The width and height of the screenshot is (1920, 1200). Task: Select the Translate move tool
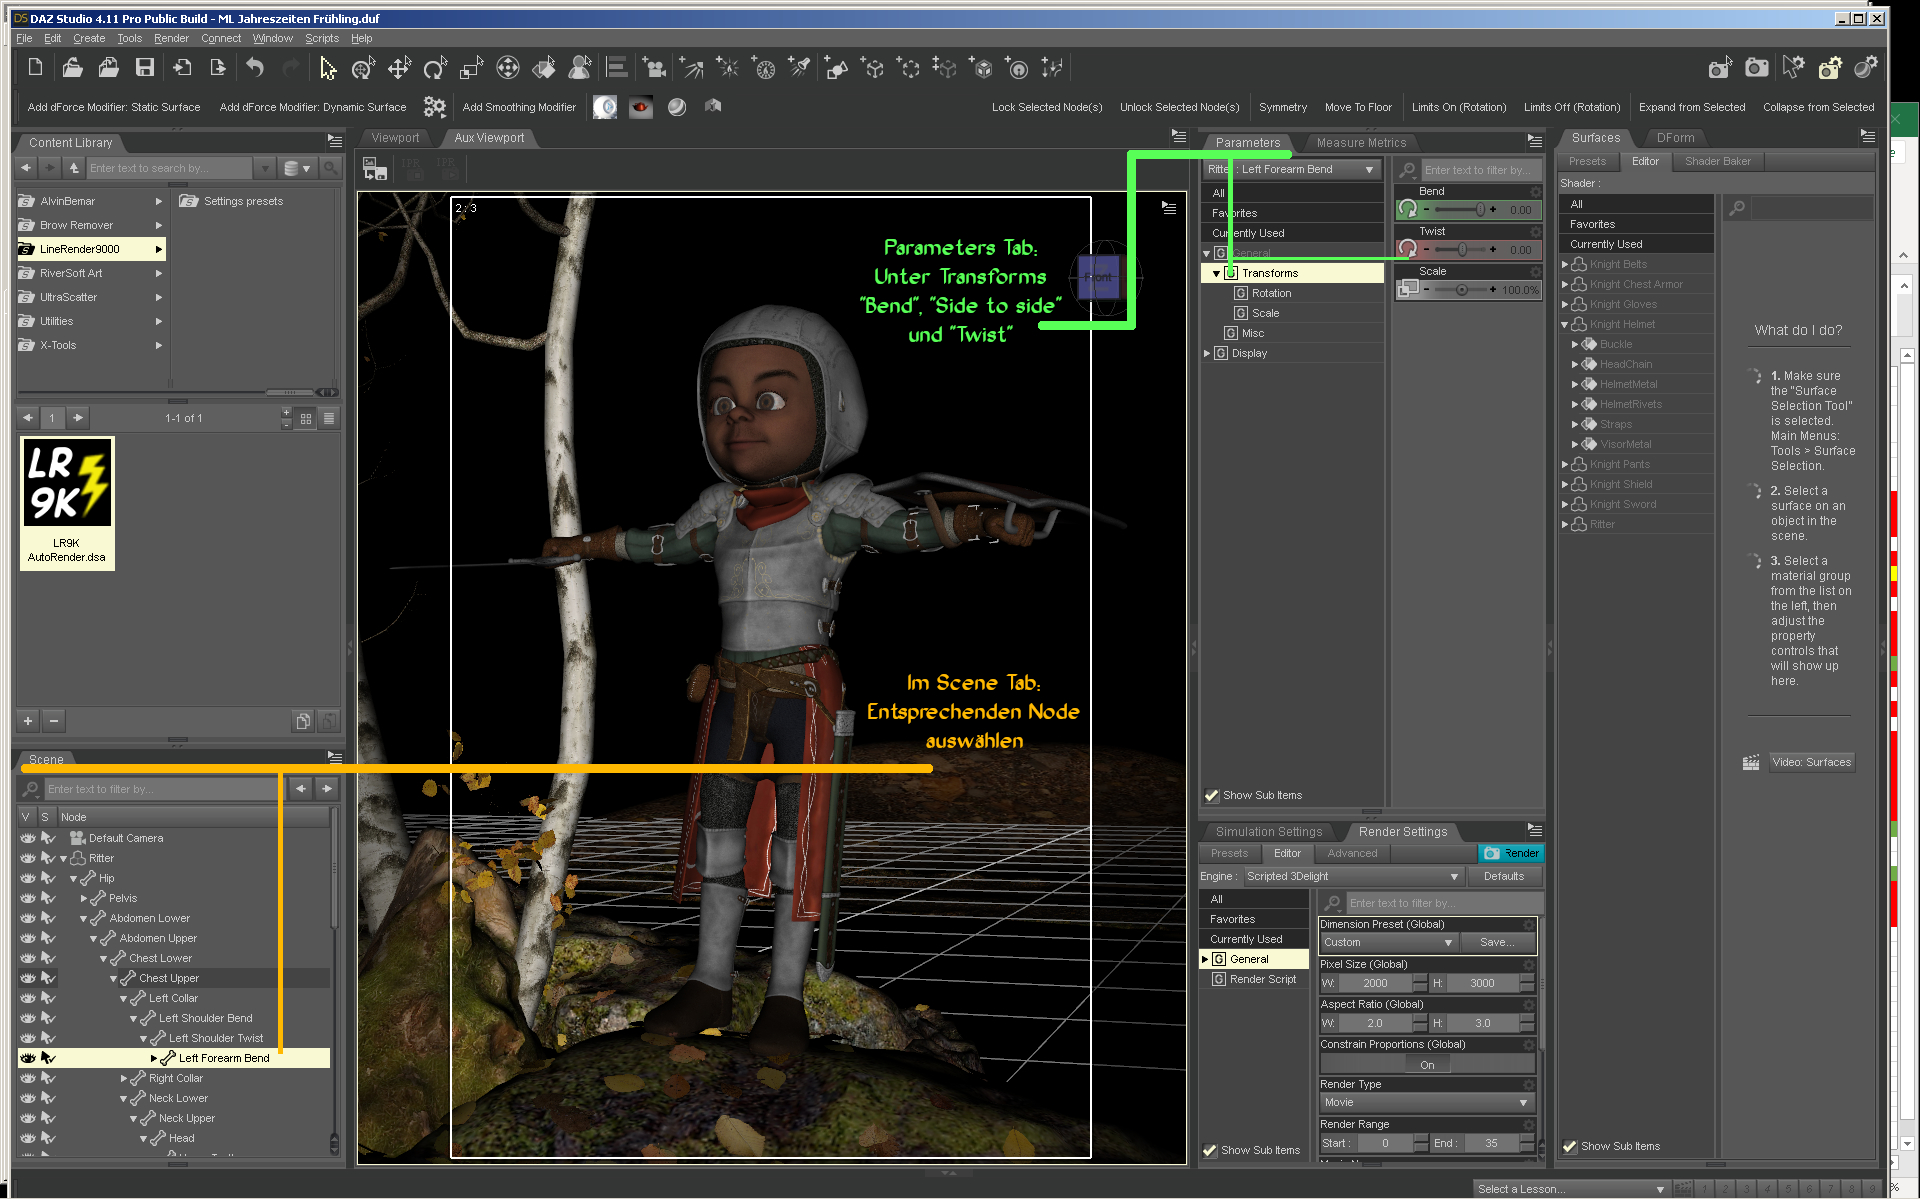coord(399,68)
